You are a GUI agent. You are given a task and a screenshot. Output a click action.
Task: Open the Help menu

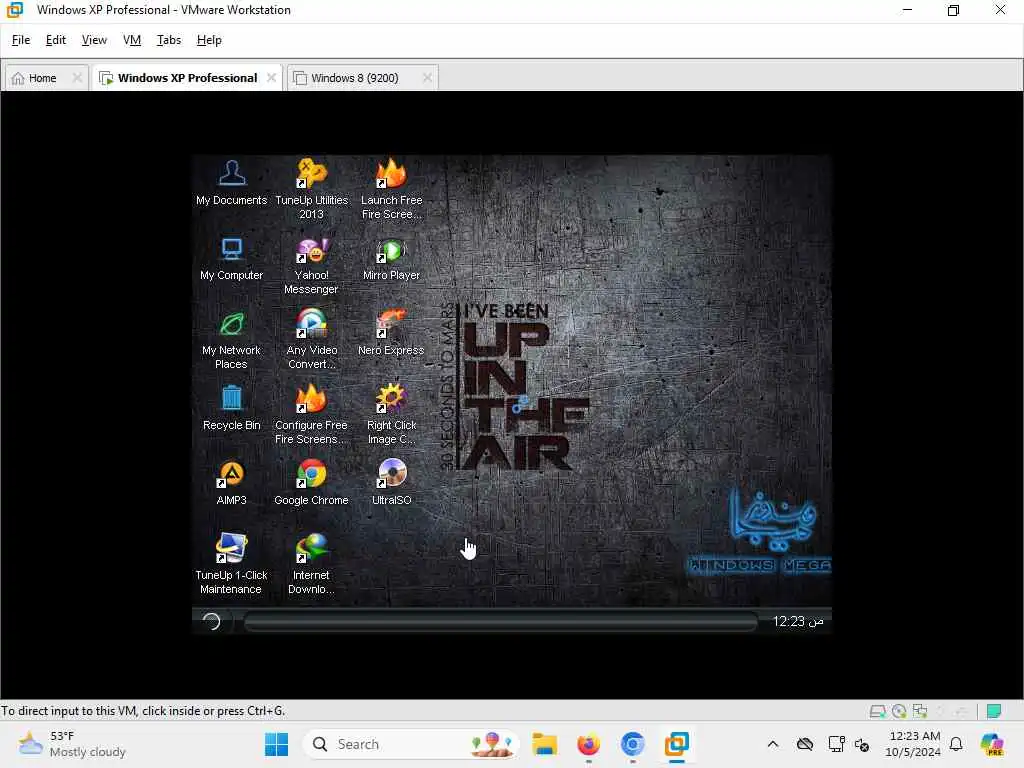click(x=209, y=40)
